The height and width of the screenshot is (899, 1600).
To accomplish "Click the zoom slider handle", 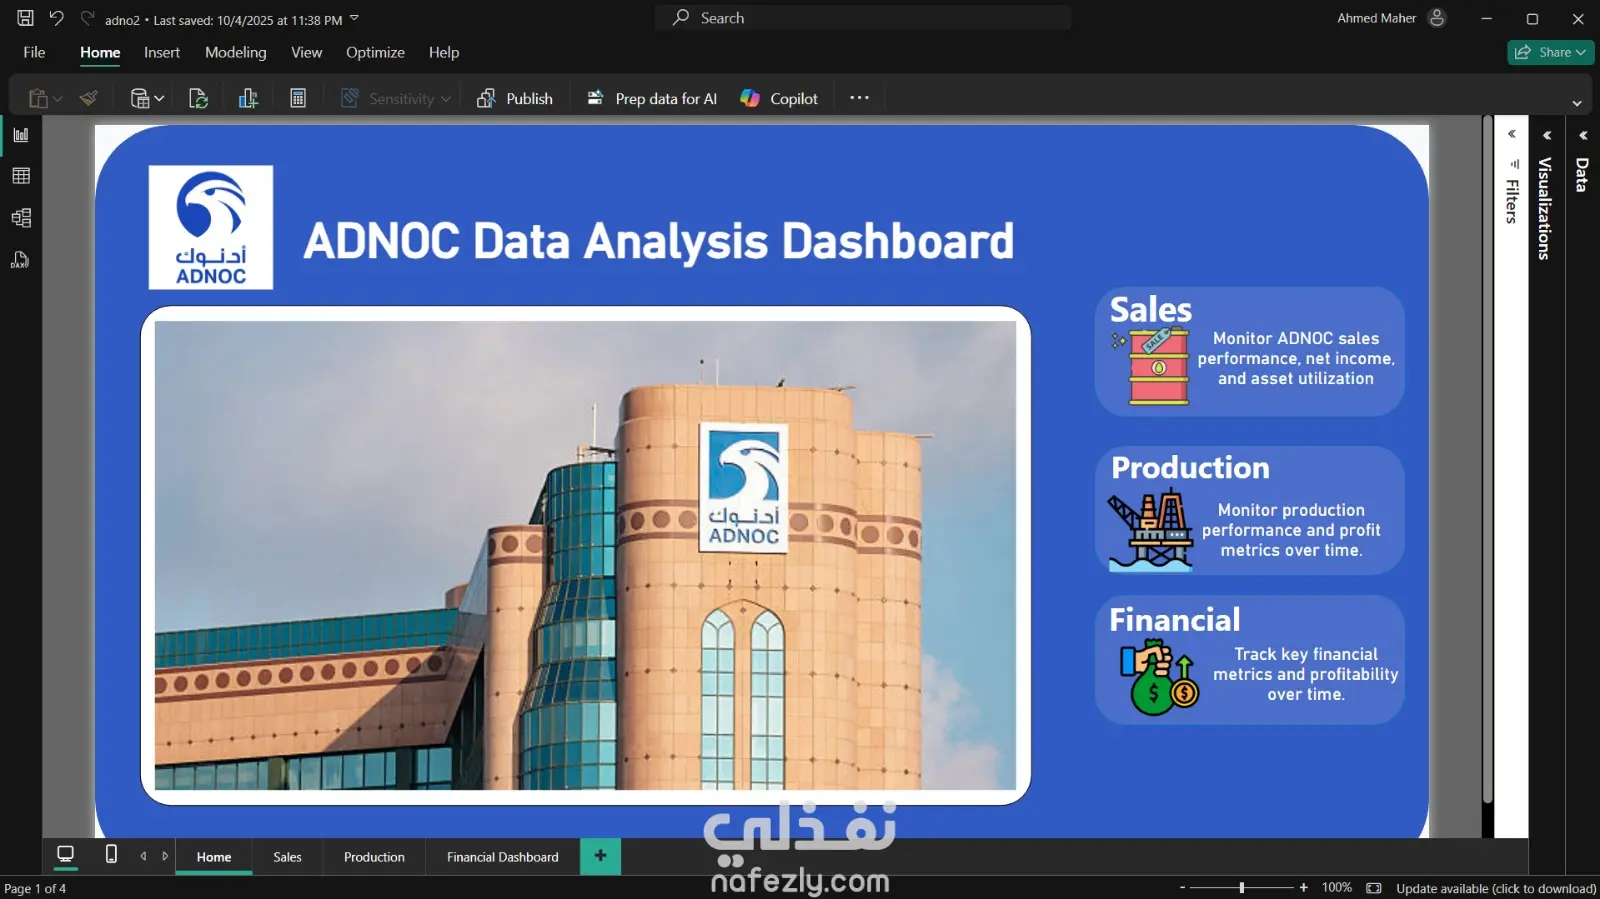I will [x=1242, y=887].
